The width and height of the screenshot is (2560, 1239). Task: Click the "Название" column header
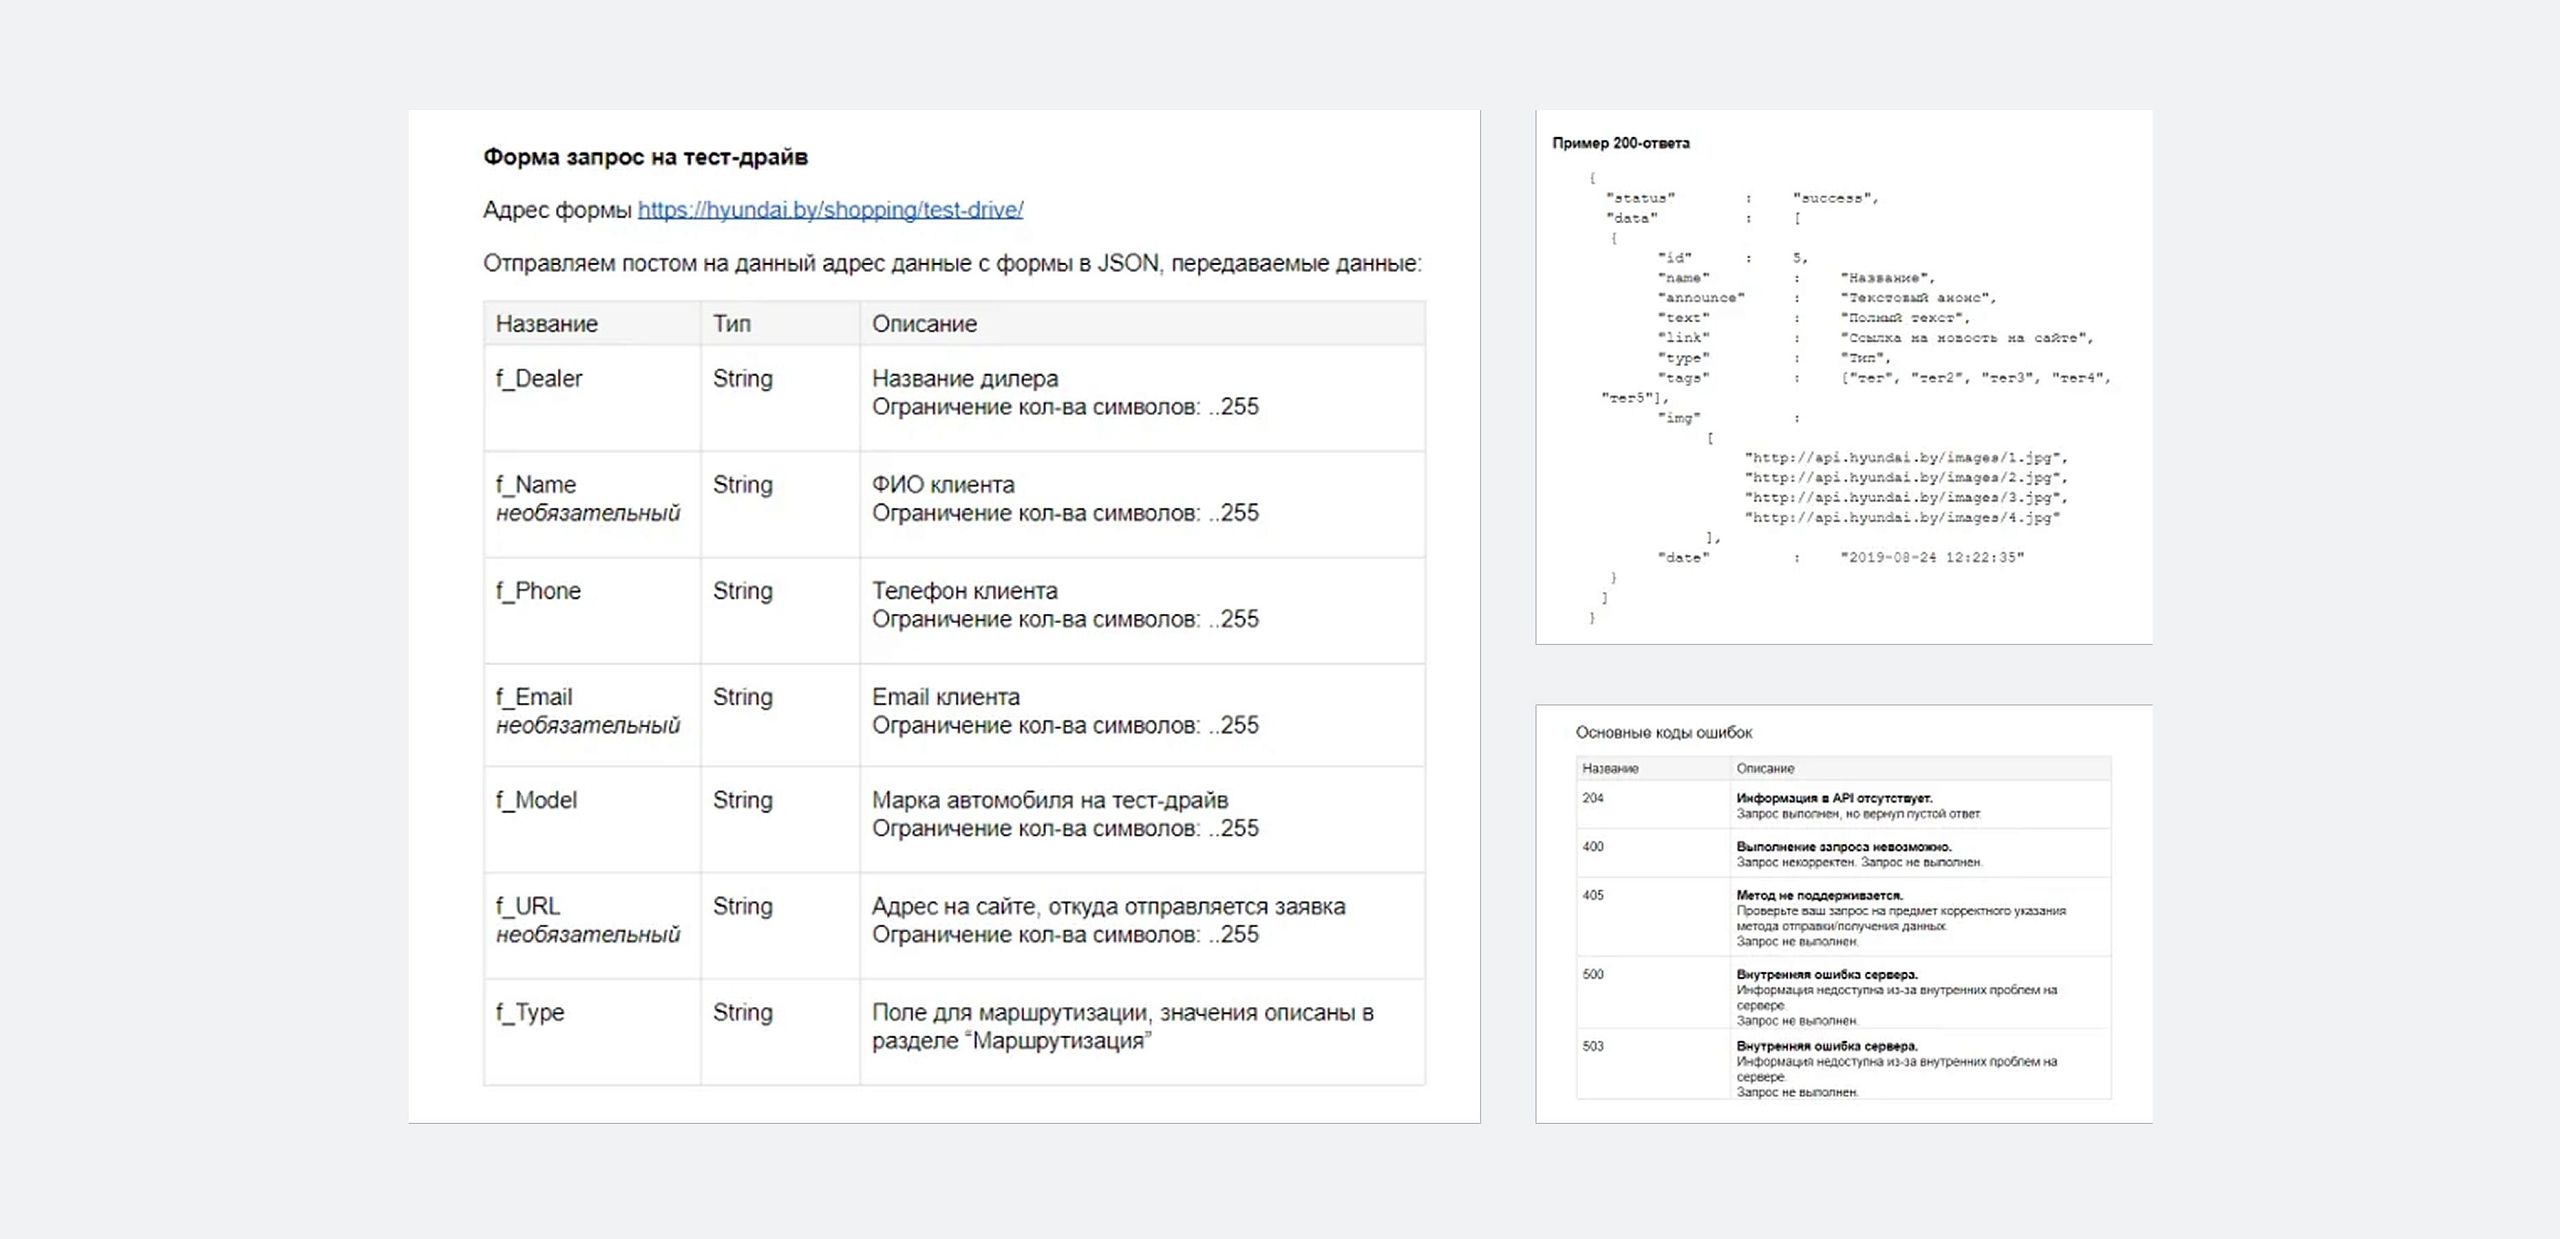[547, 324]
